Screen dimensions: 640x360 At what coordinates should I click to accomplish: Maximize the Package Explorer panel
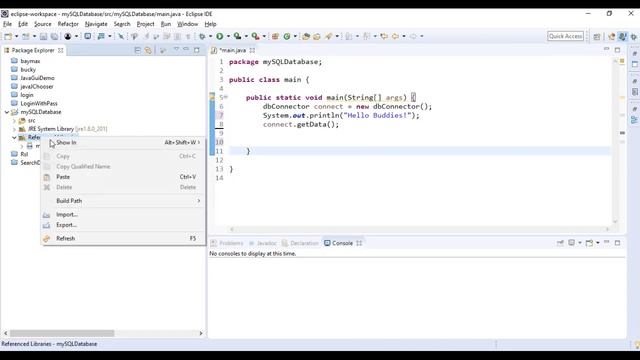click(x=197, y=50)
